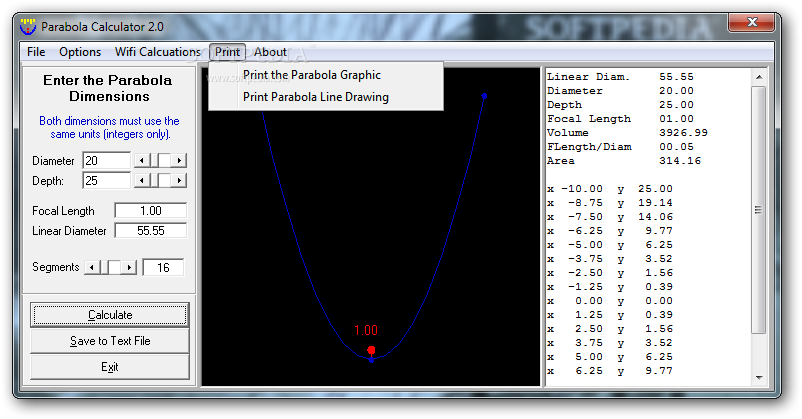Screen dimensions: 802x419
Task: Decrease Depth with left arrow
Action: (x=141, y=181)
